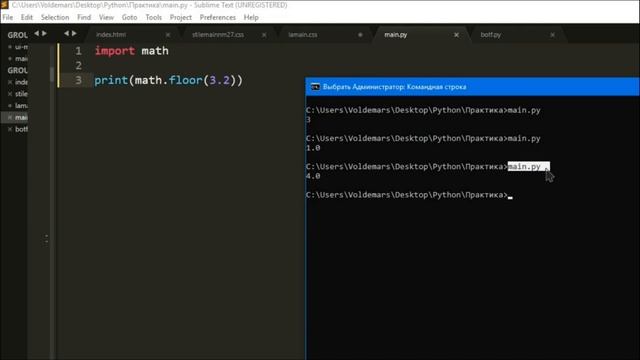The image size is (640, 360).
Task: Click the last empty prompt line in Command Prompt
Action: pyautogui.click(x=409, y=195)
